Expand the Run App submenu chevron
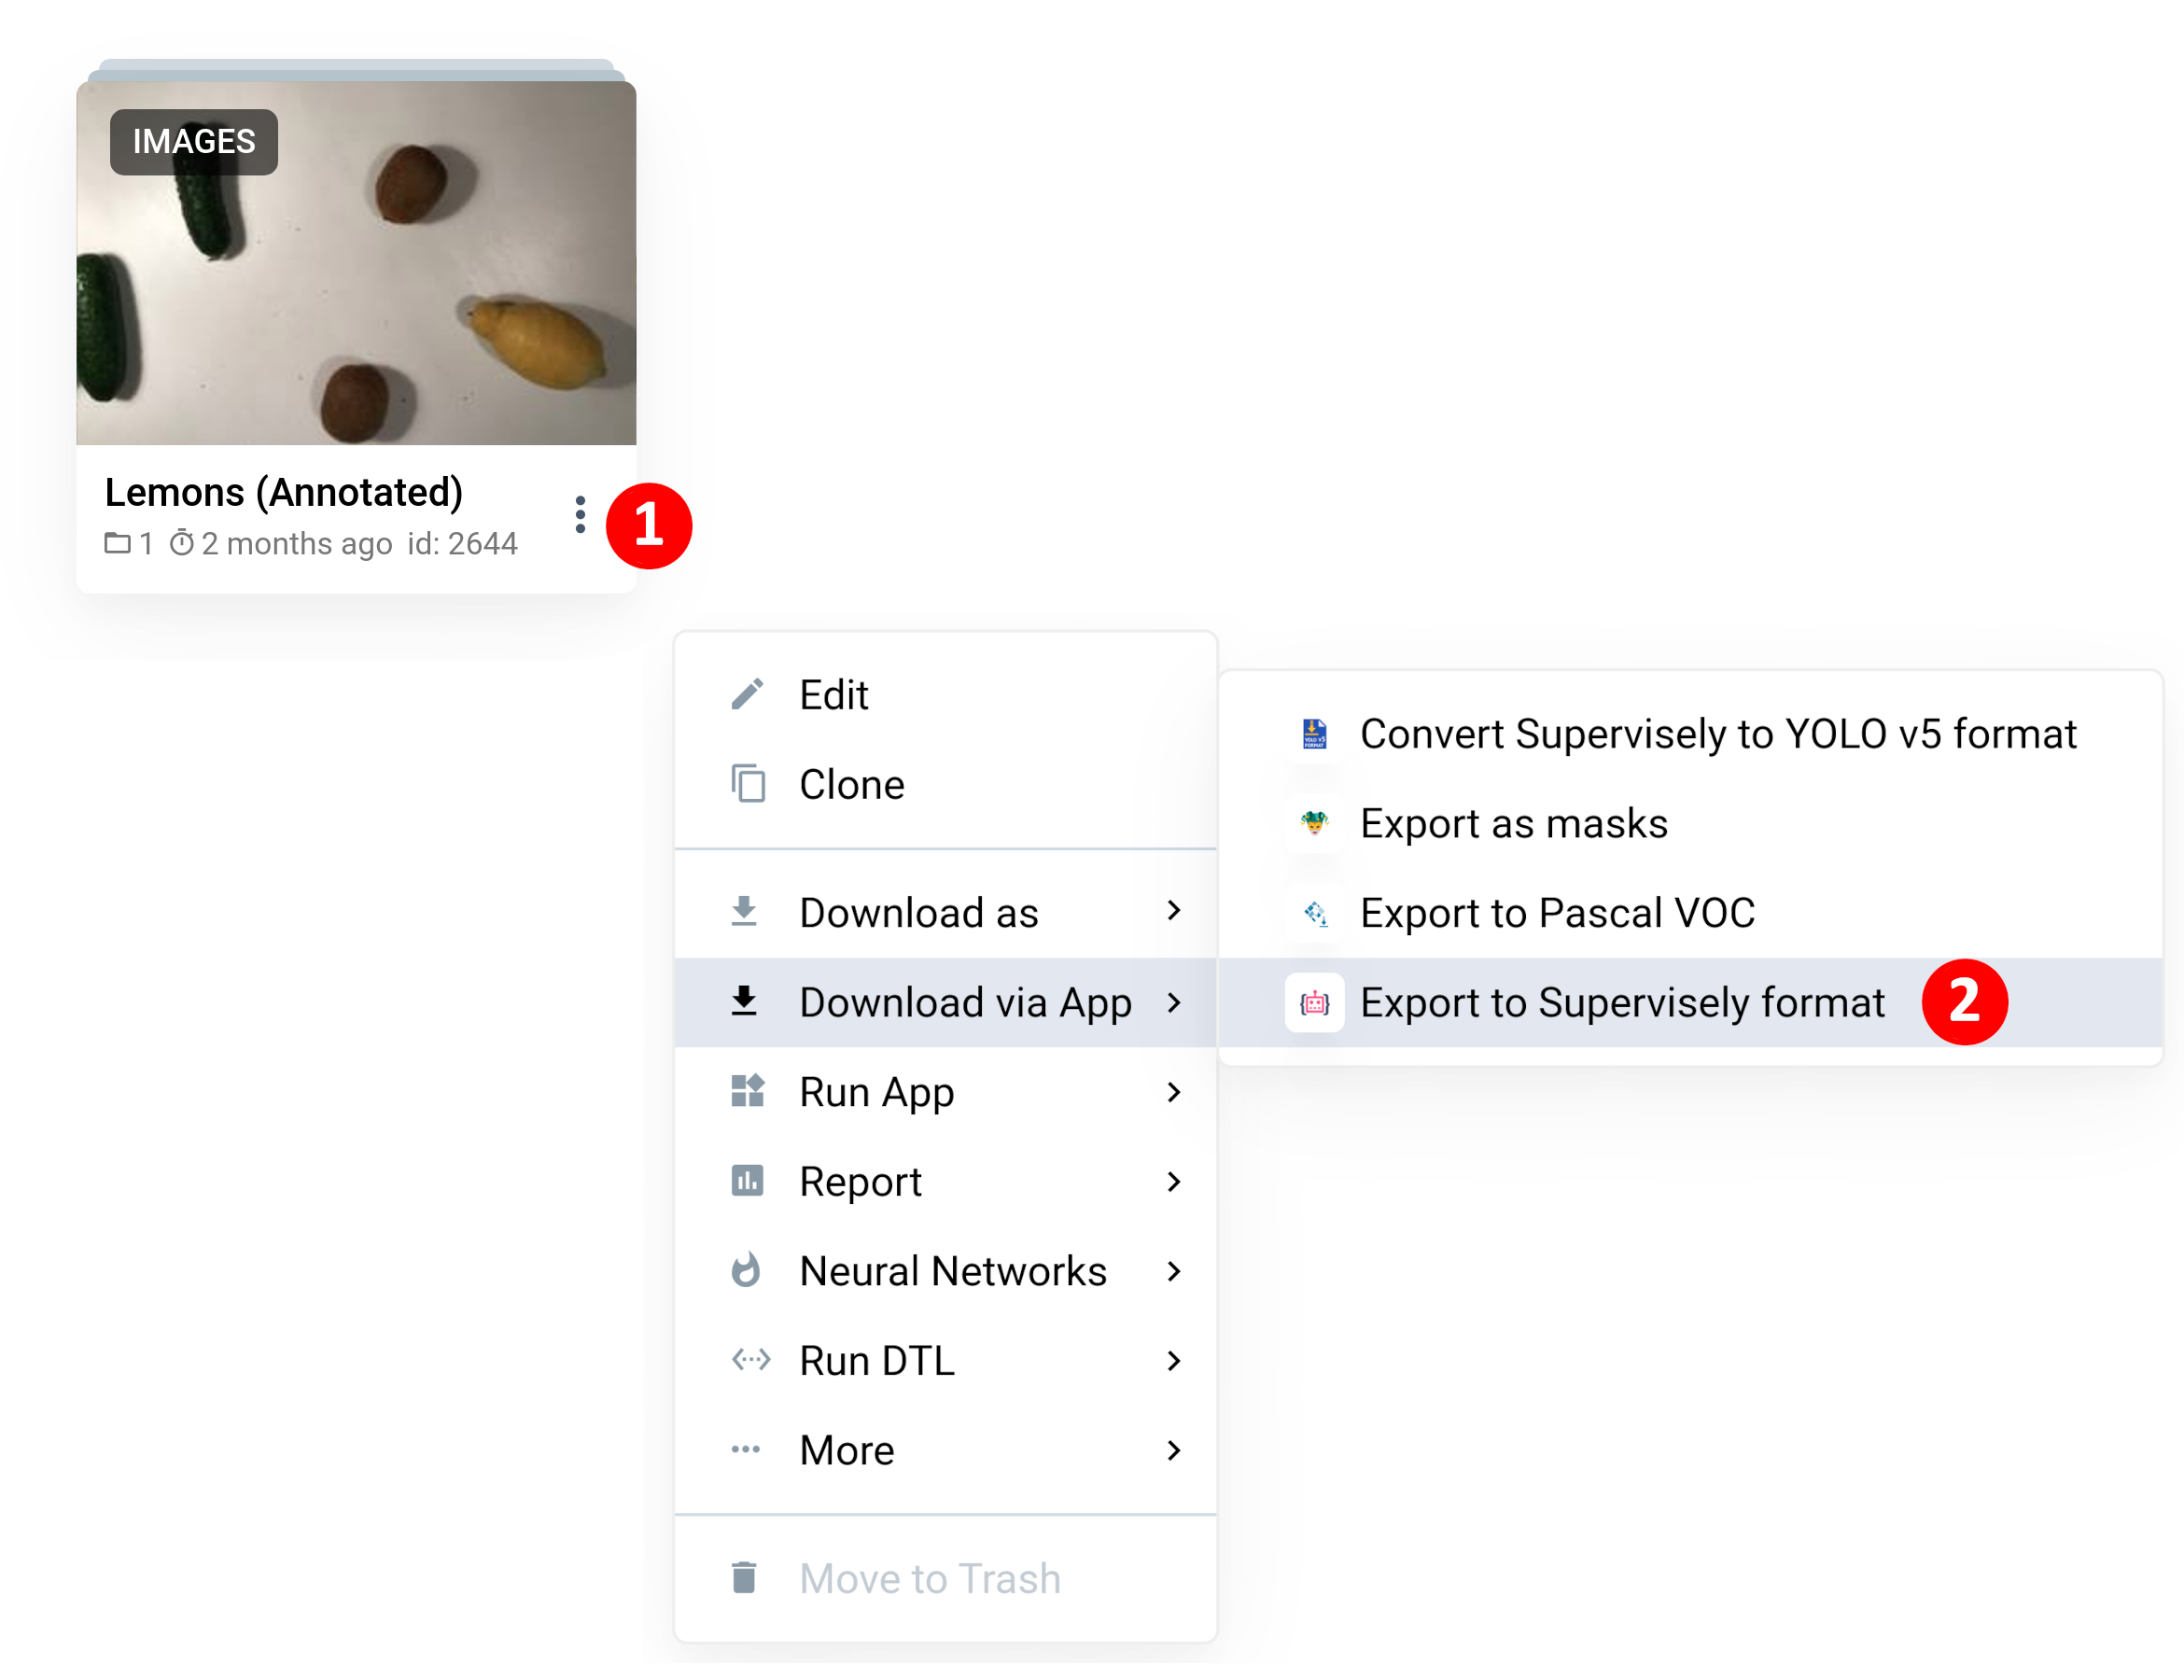The height and width of the screenshot is (1680, 2184). [x=1174, y=1092]
